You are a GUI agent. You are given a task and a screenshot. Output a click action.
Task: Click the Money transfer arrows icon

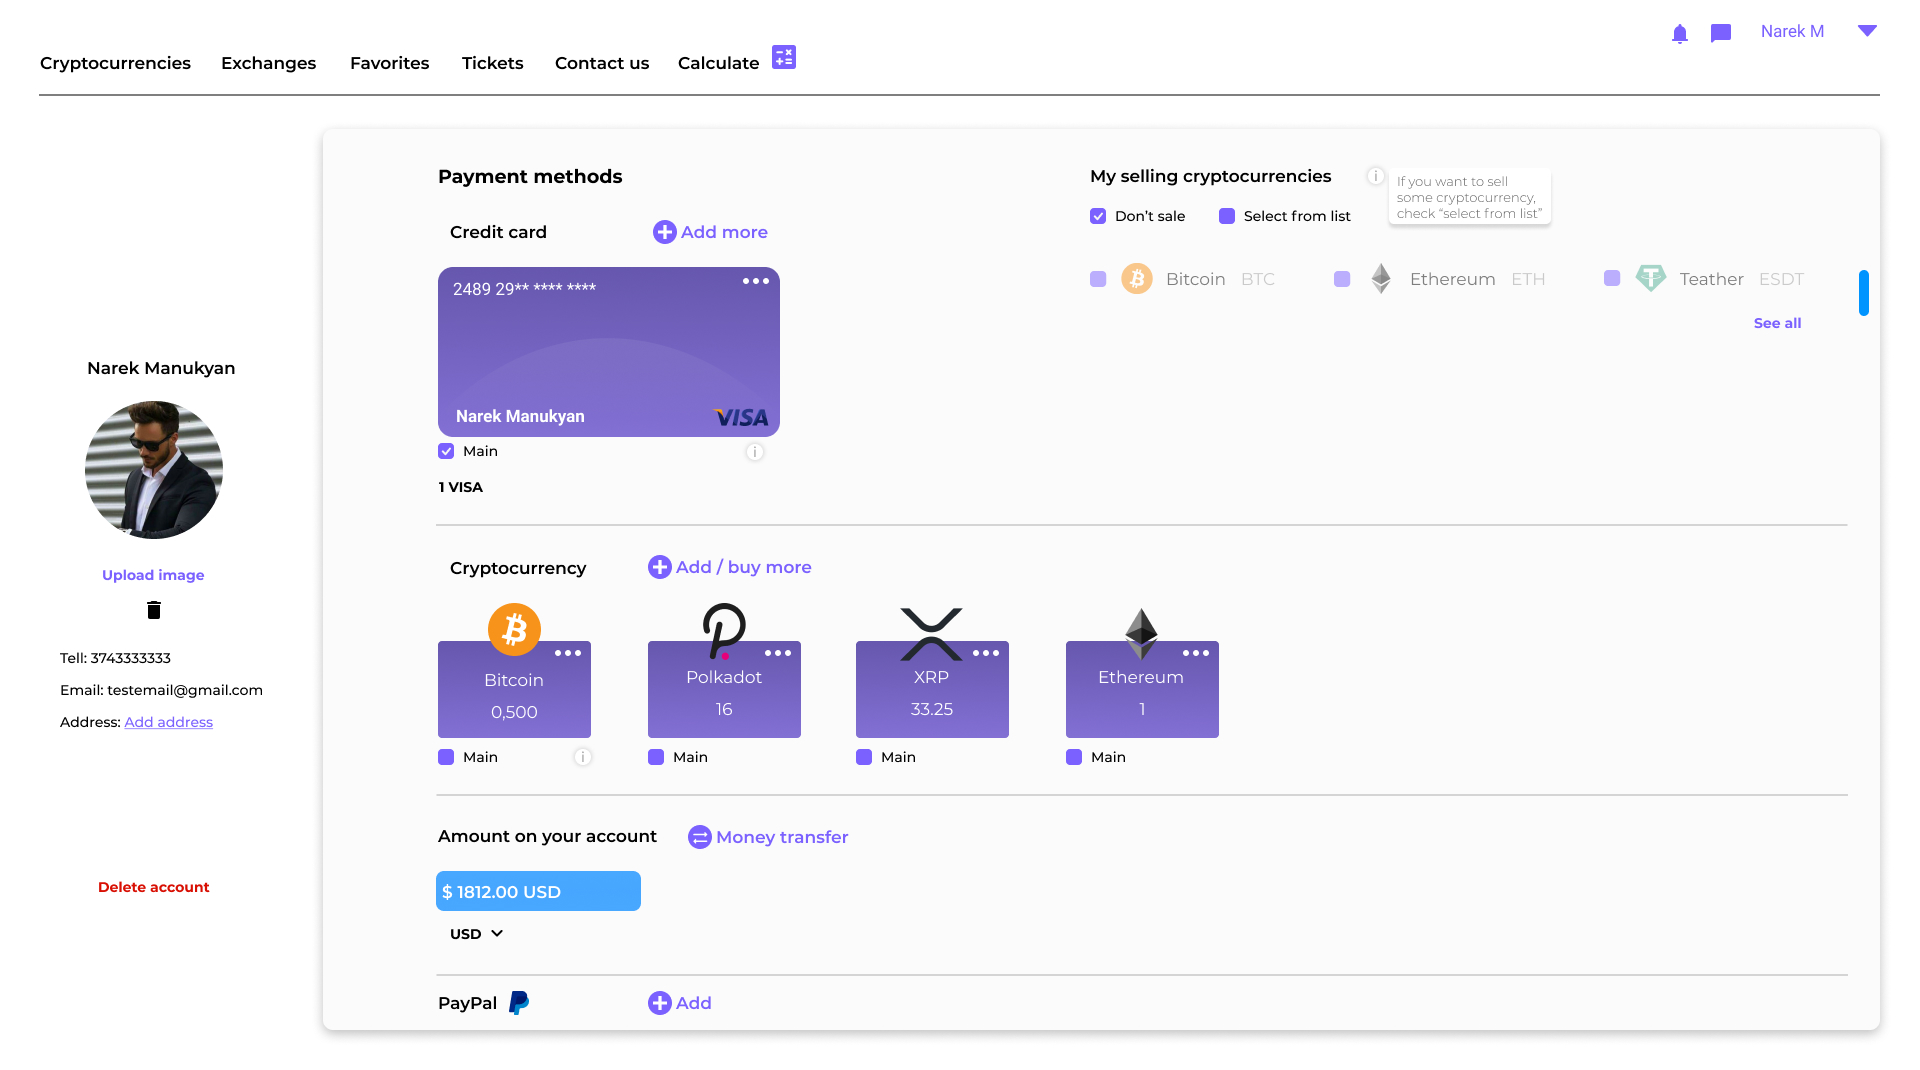[x=700, y=837]
